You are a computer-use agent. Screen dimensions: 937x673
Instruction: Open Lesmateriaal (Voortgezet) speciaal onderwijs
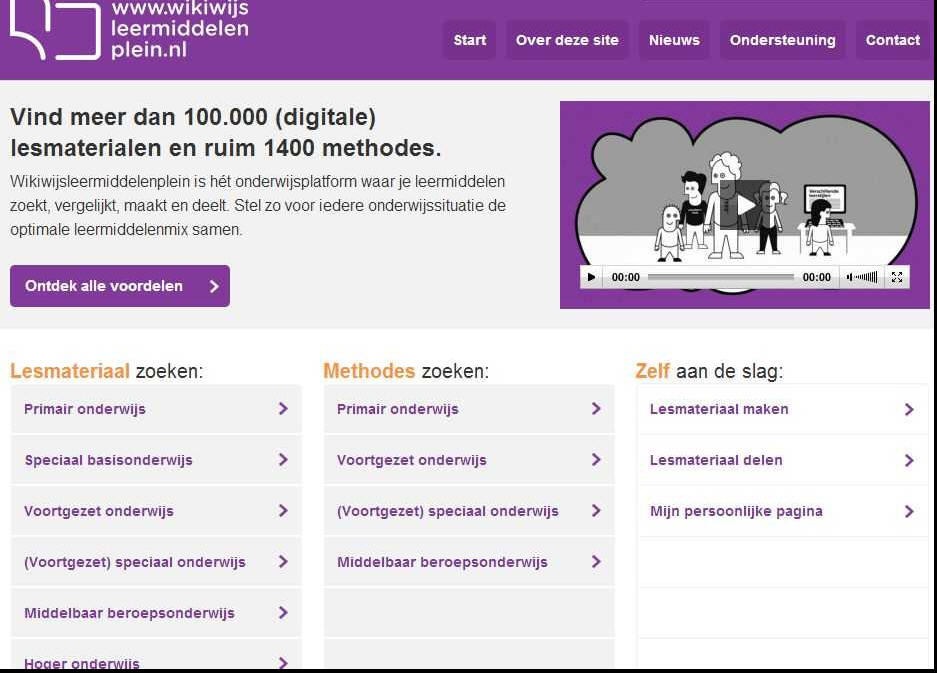(x=157, y=562)
